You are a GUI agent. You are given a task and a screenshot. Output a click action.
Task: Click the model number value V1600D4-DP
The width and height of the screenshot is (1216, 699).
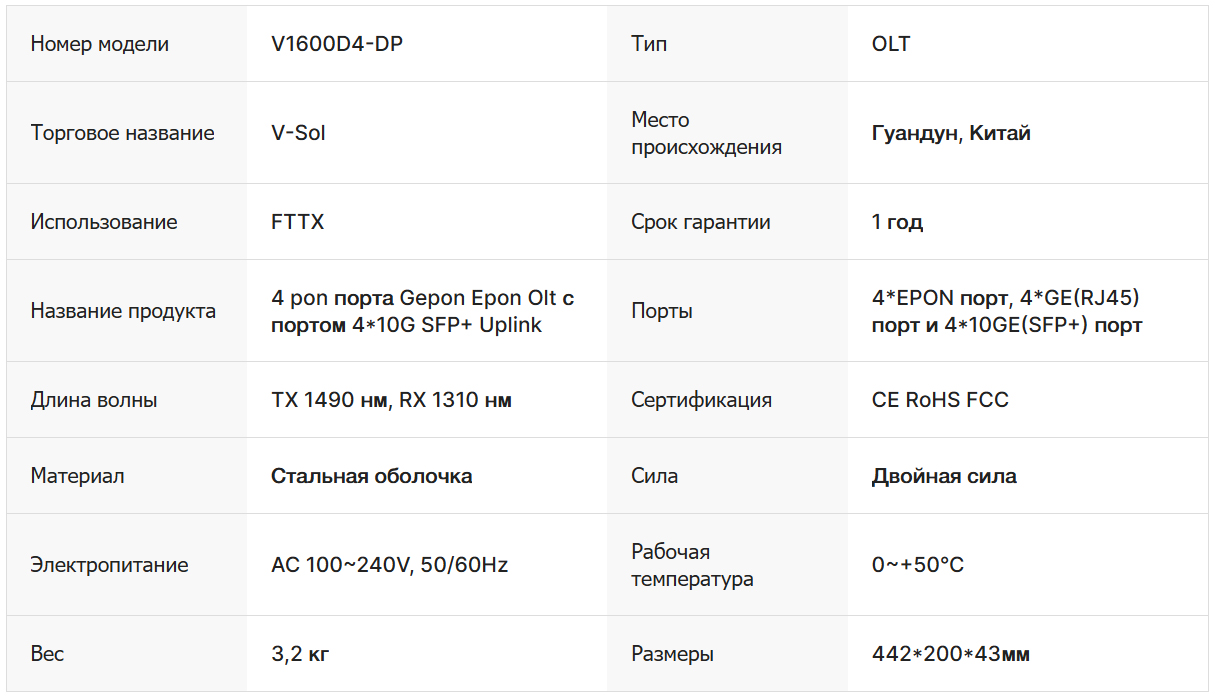point(337,44)
